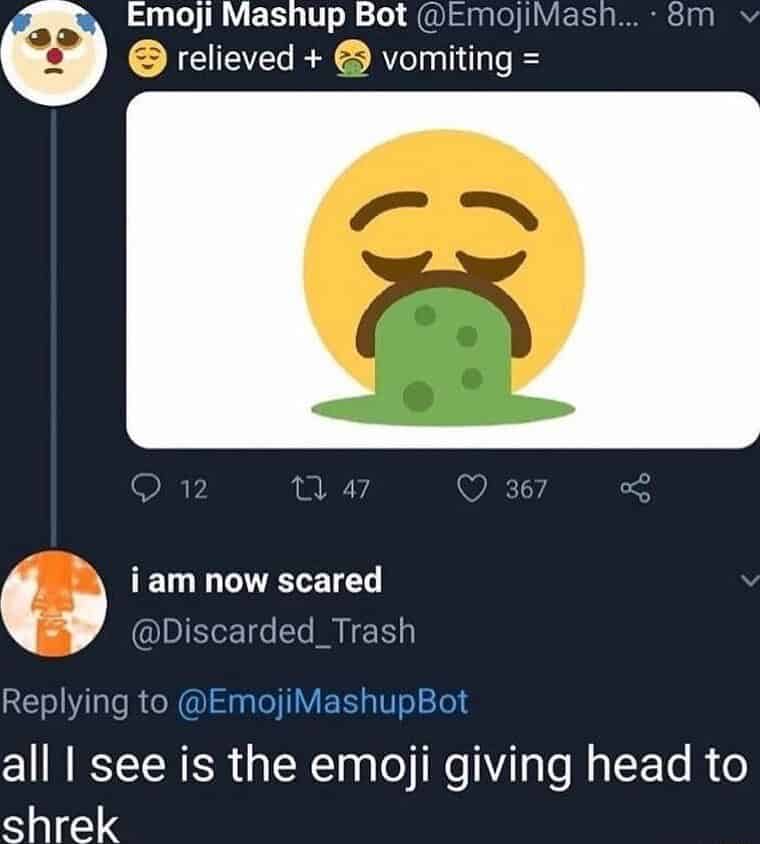Open the mashup emoji image
The height and width of the screenshot is (844, 760).
pos(442,270)
